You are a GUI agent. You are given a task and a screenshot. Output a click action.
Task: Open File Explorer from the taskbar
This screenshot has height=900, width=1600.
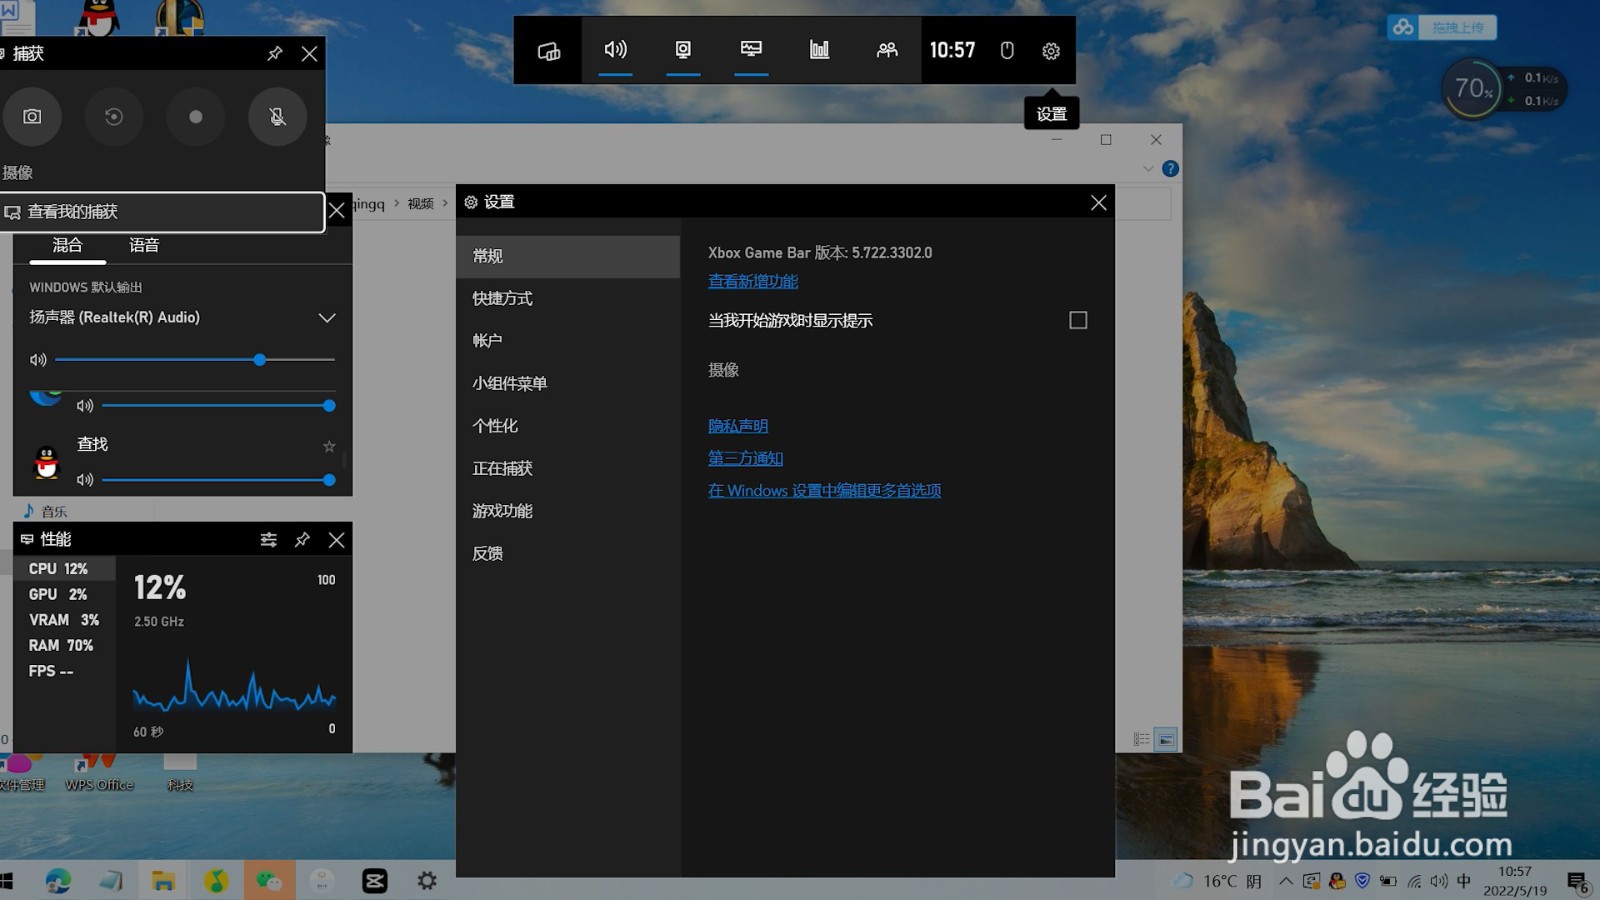[163, 881]
